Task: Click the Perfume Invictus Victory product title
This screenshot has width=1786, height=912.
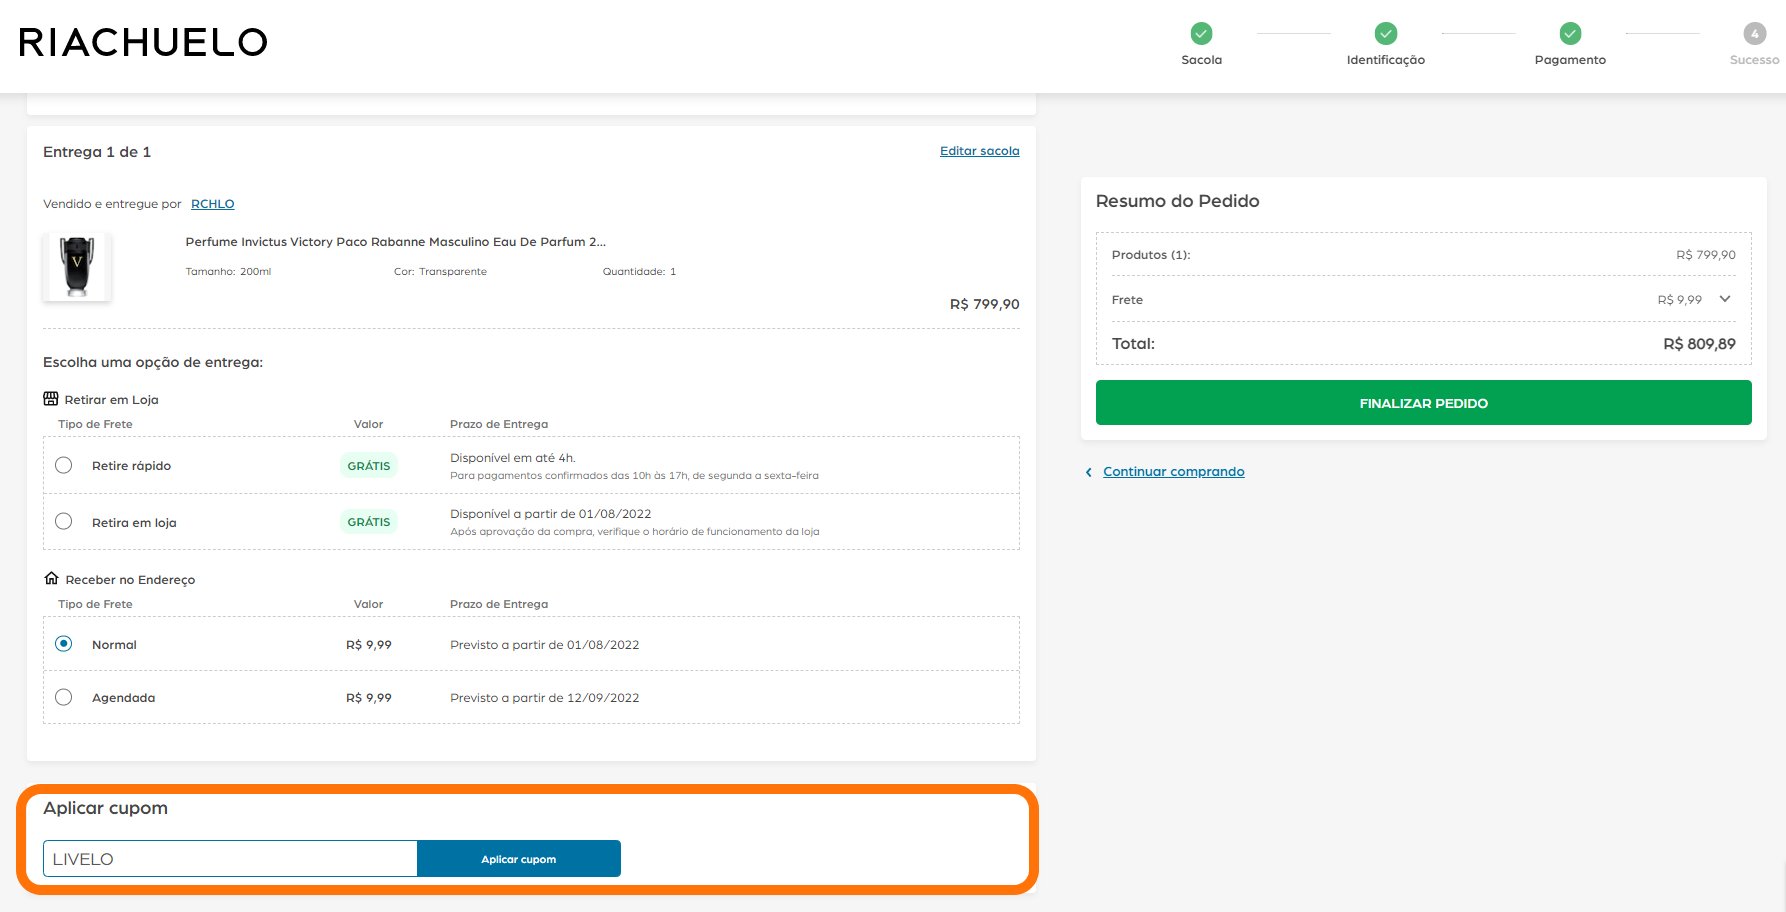Action: coord(396,242)
